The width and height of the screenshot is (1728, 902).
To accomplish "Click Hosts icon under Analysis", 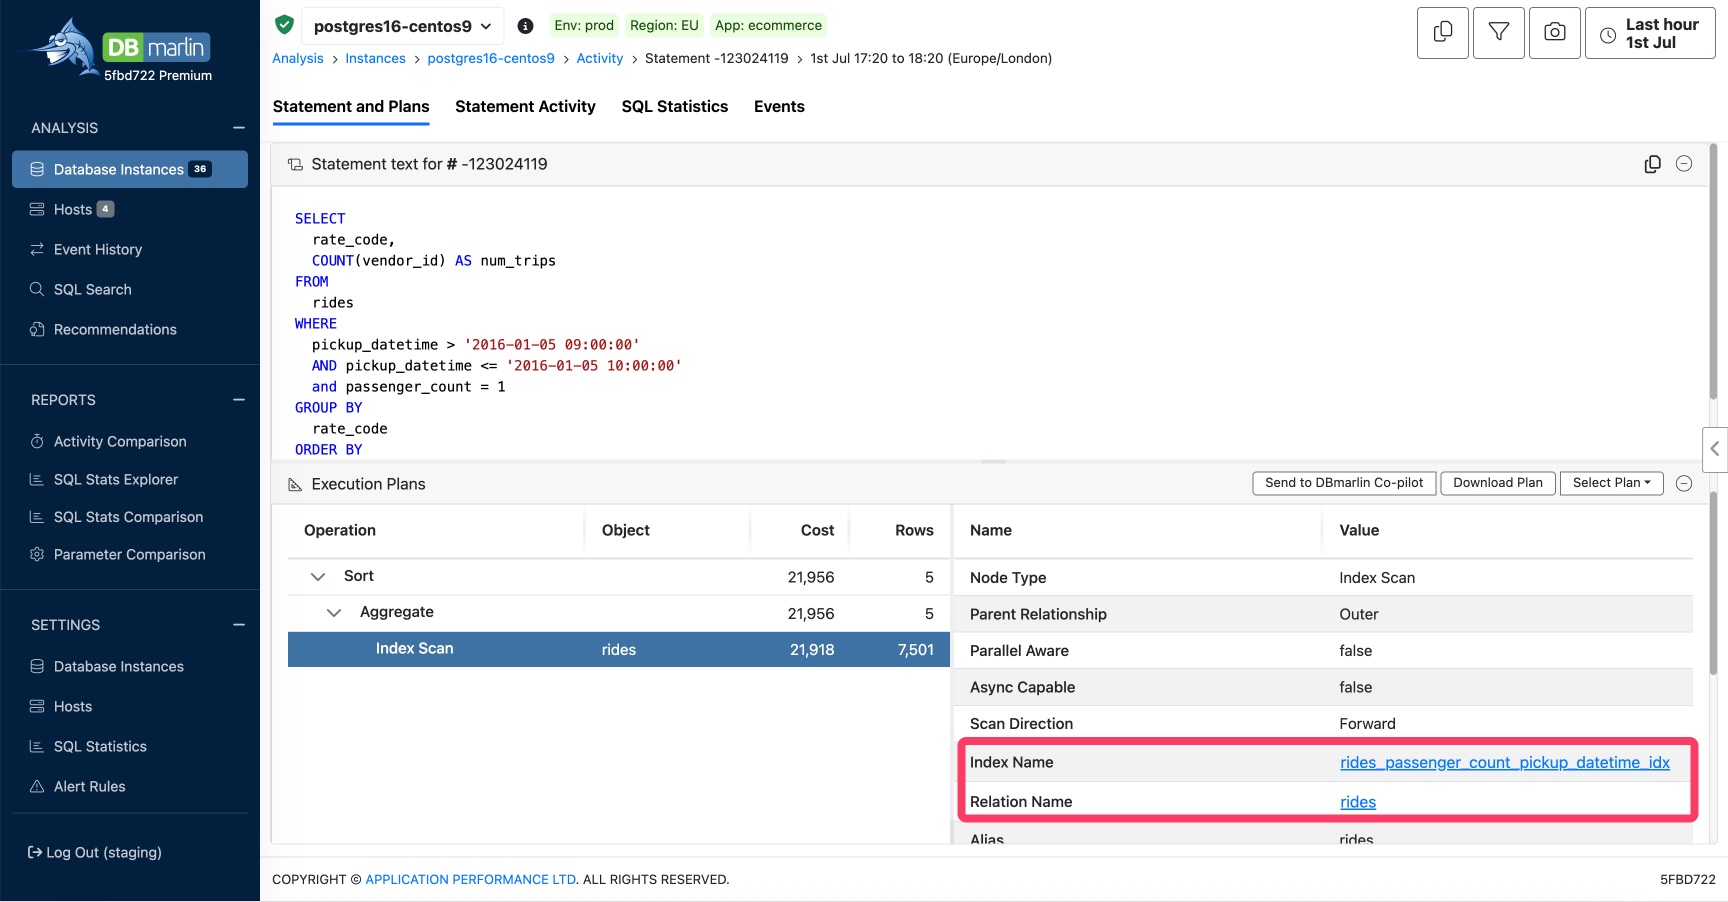I will coord(37,209).
